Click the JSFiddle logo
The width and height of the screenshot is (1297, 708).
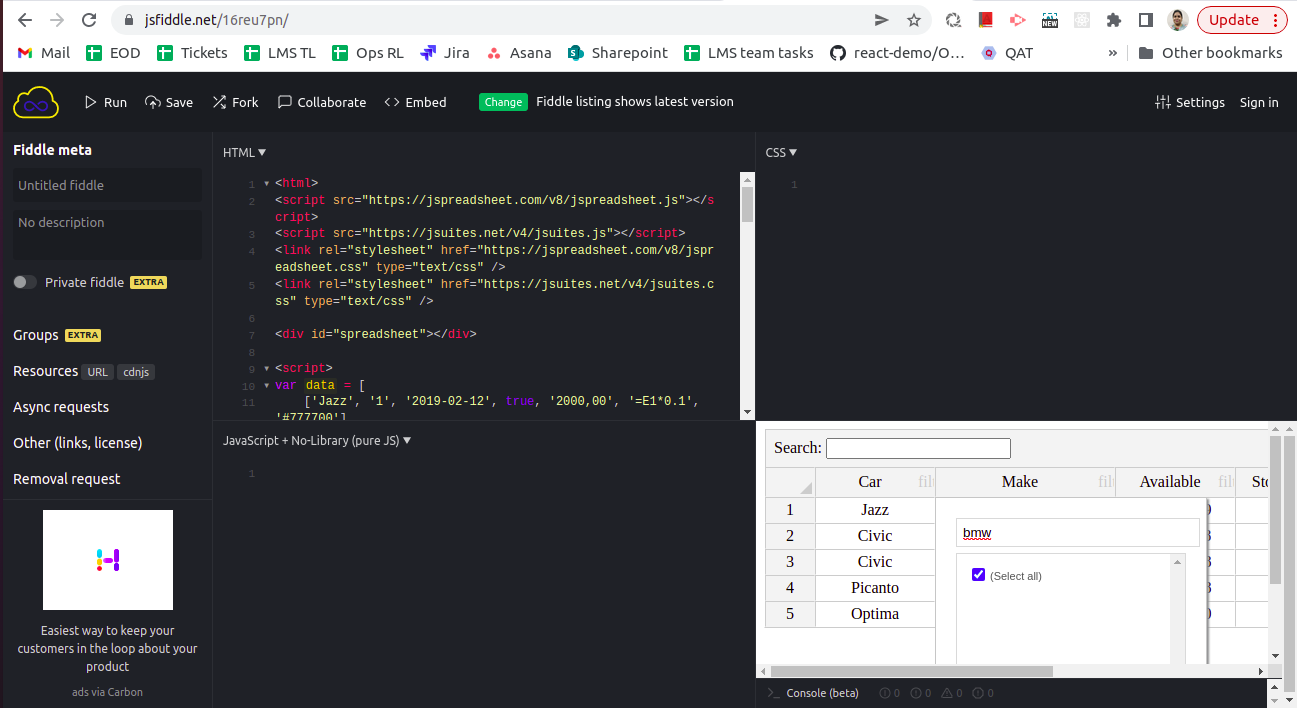35,101
